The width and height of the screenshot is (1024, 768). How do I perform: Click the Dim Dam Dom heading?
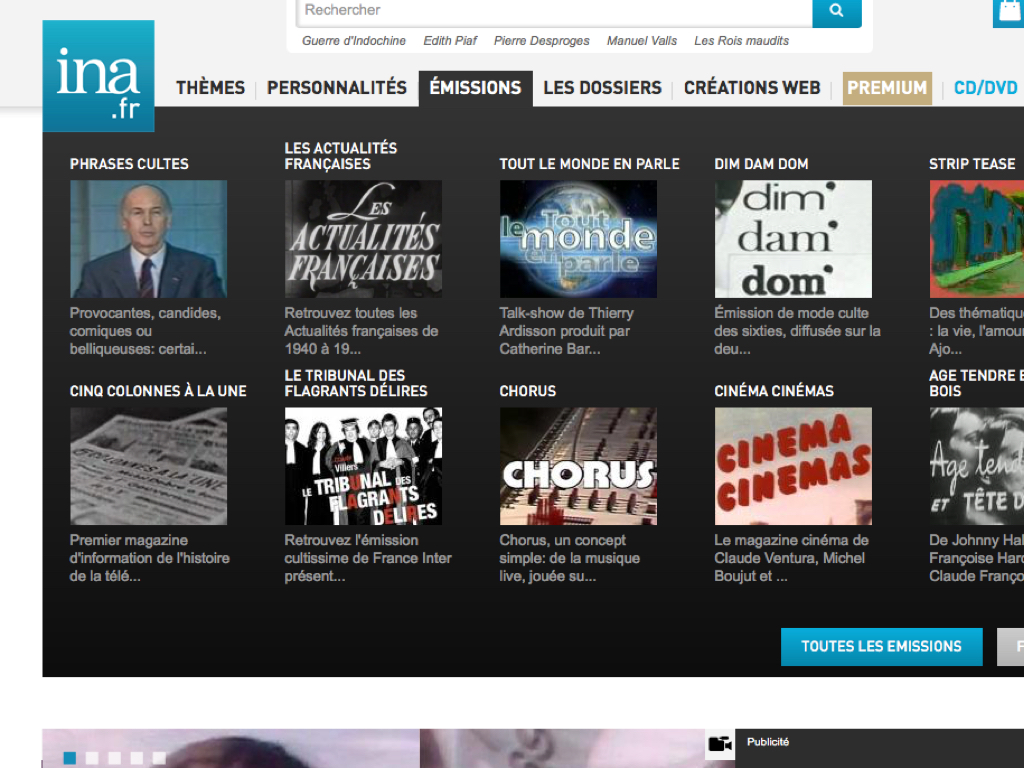click(761, 164)
